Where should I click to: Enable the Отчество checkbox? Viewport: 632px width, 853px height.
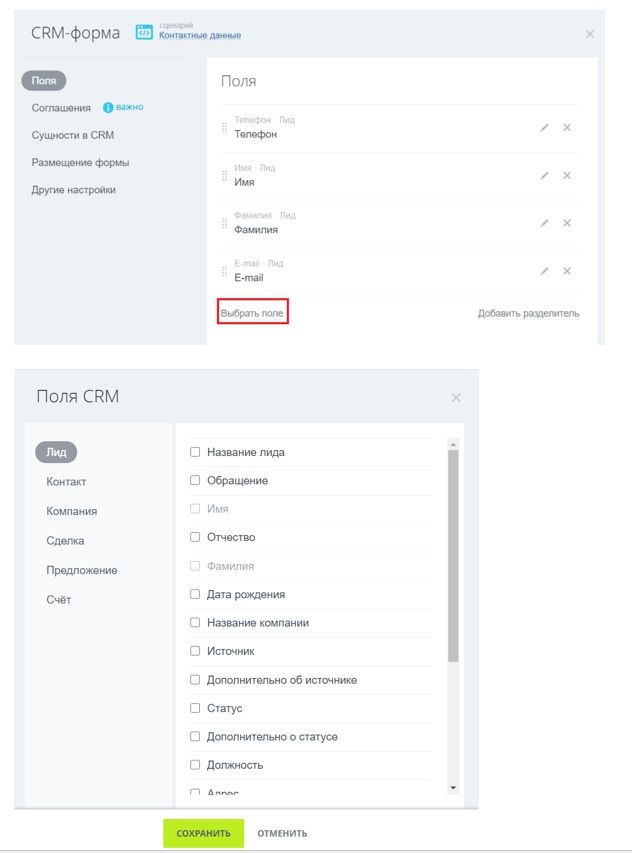[x=195, y=537]
